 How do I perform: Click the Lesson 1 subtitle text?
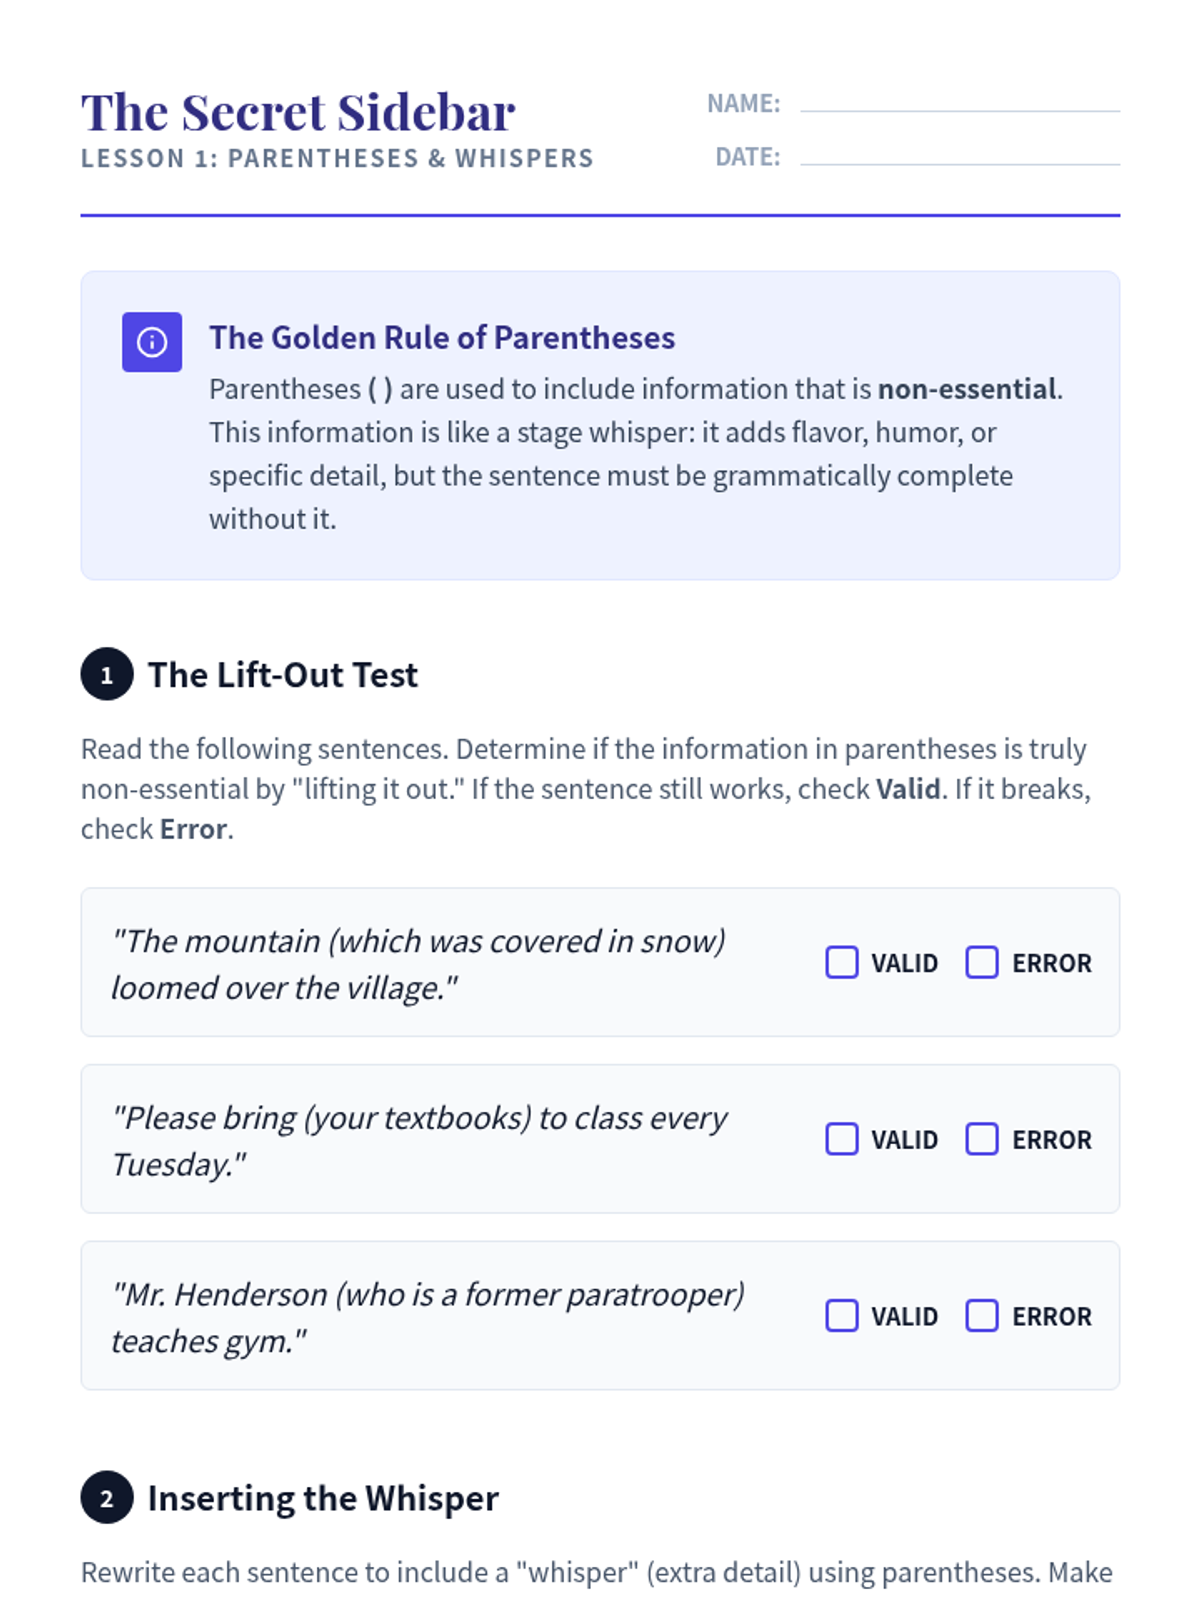(x=337, y=159)
